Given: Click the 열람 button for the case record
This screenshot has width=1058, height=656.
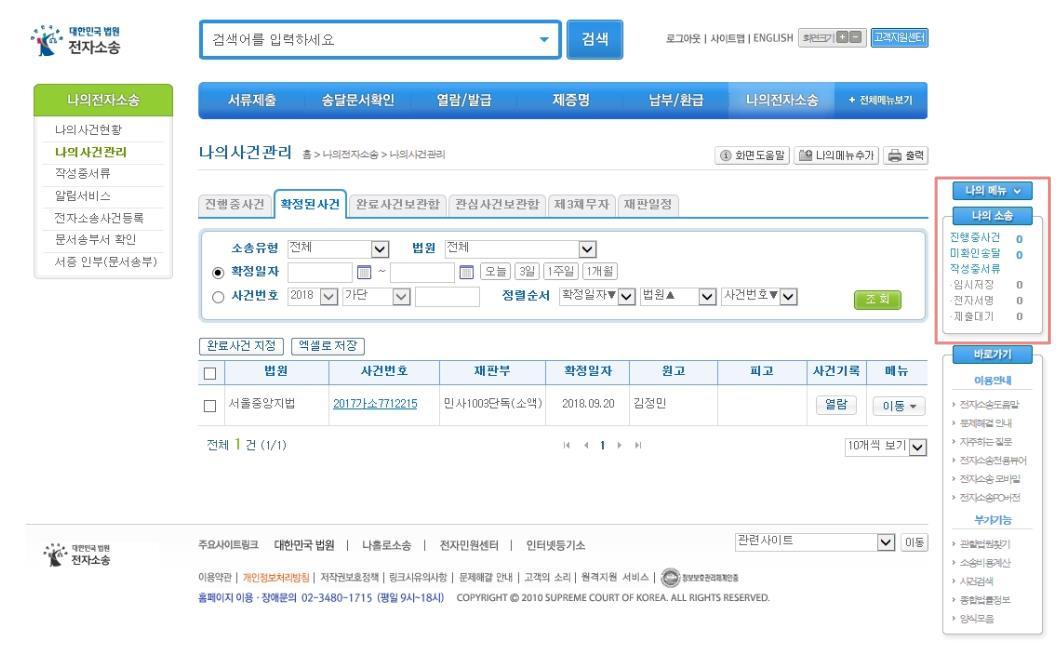Looking at the screenshot, I should coord(836,405).
